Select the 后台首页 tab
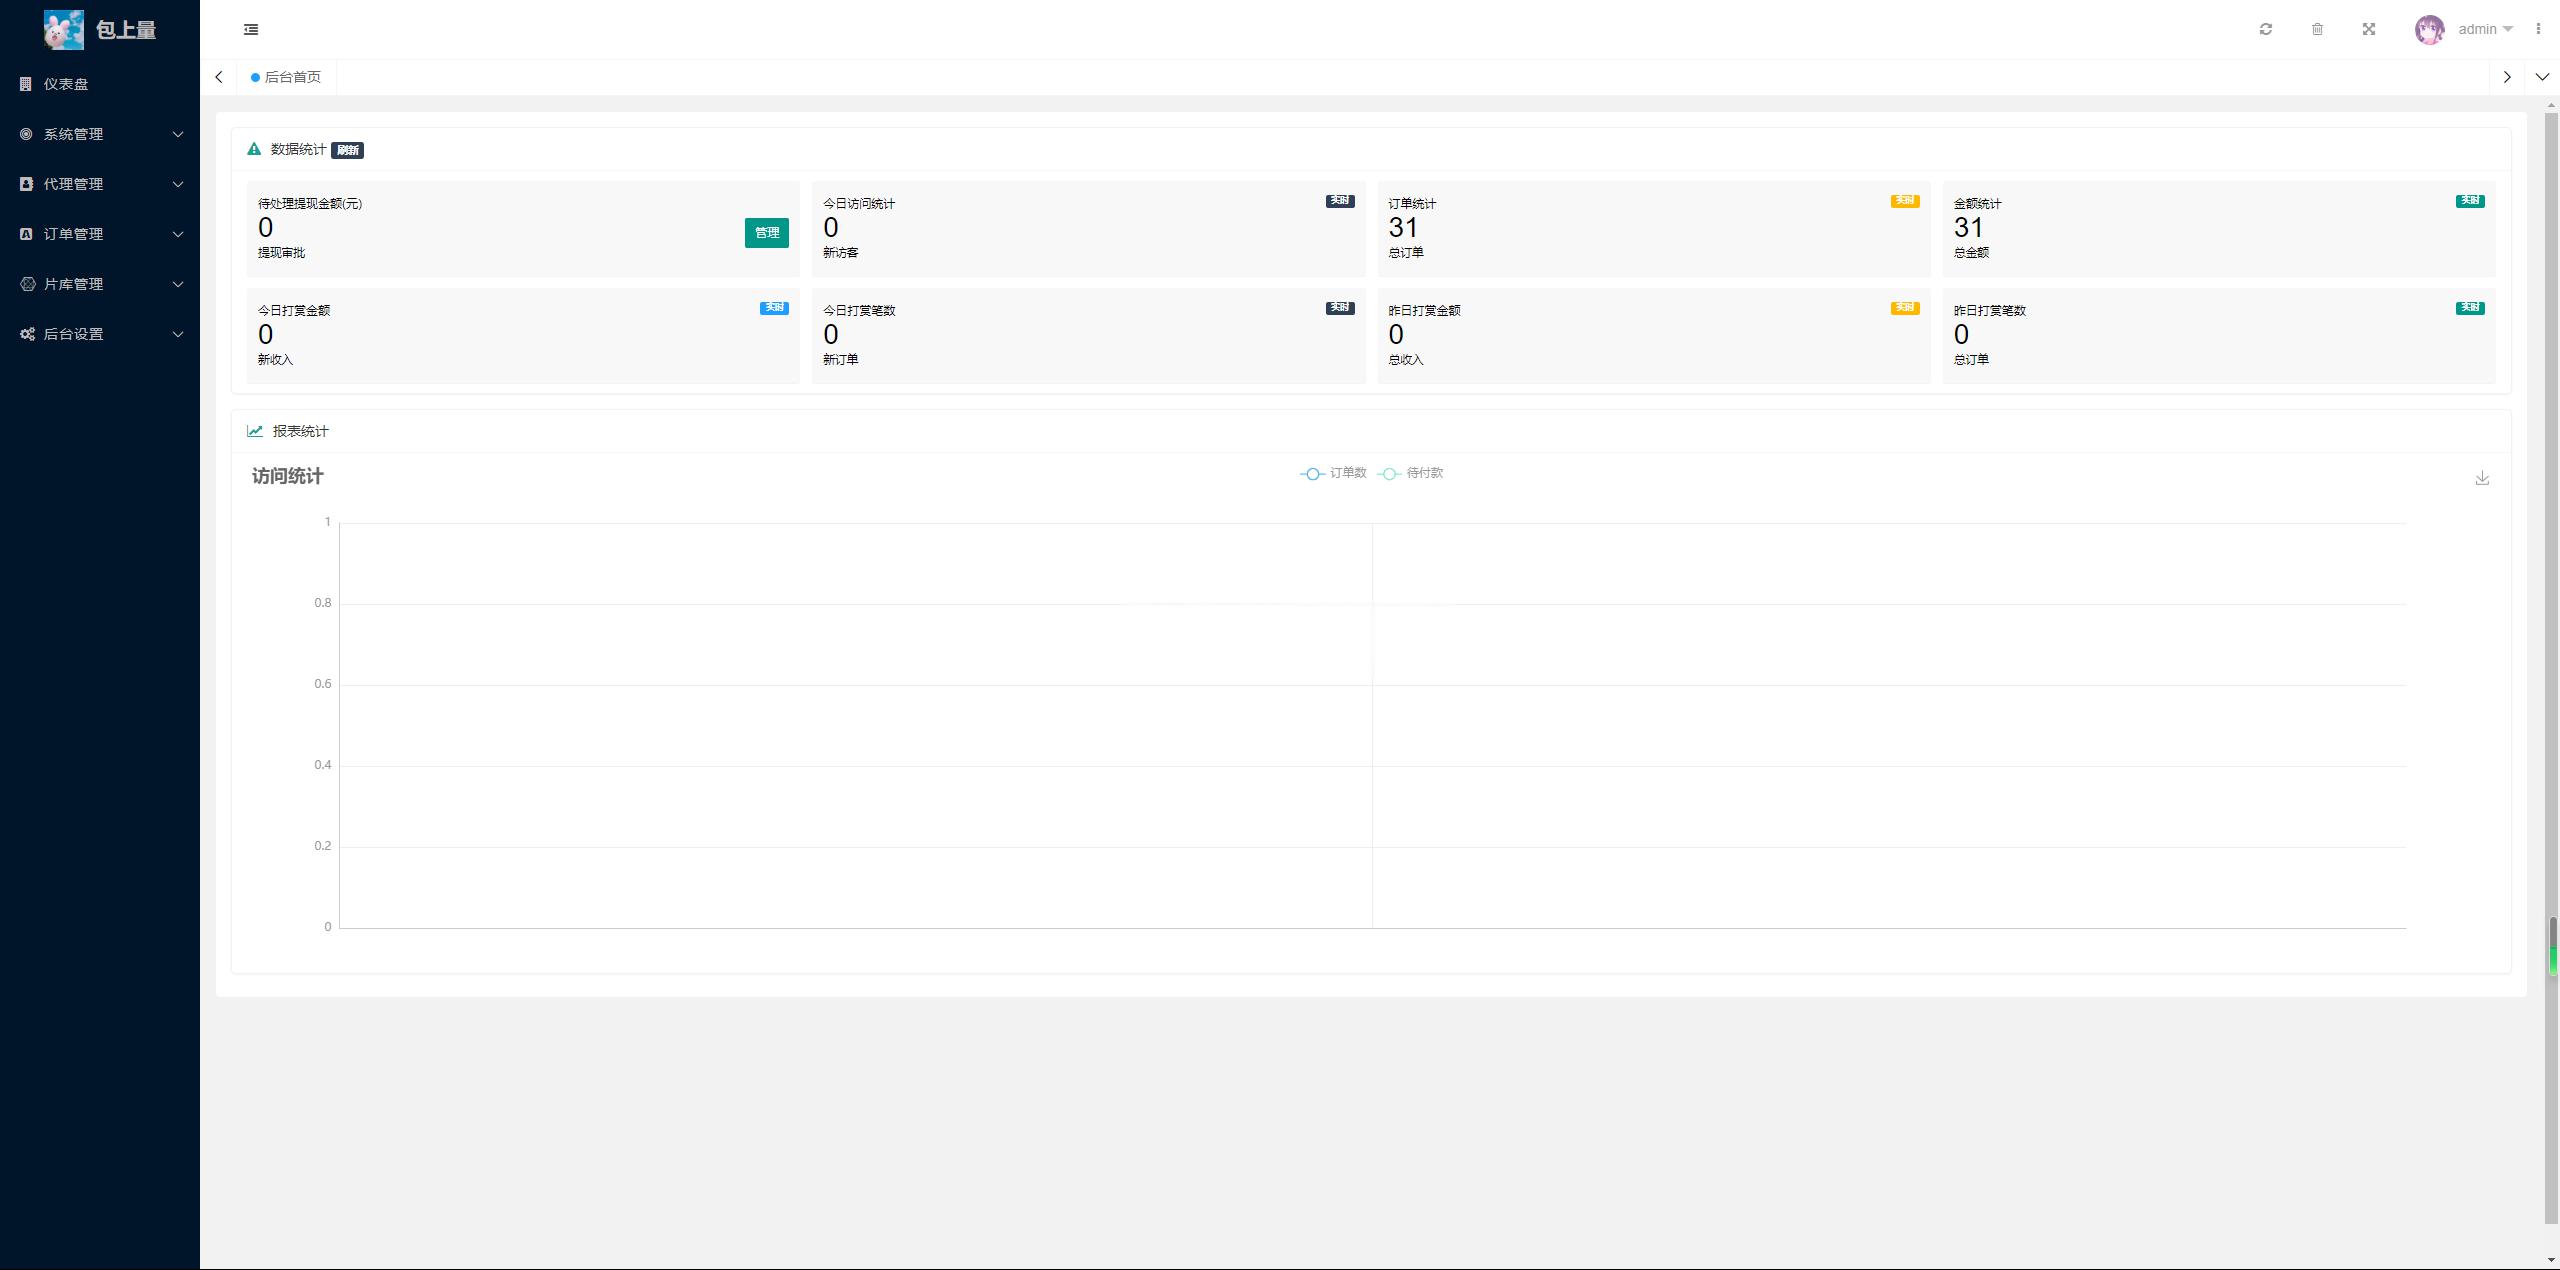2560x1270 pixels. 286,77
